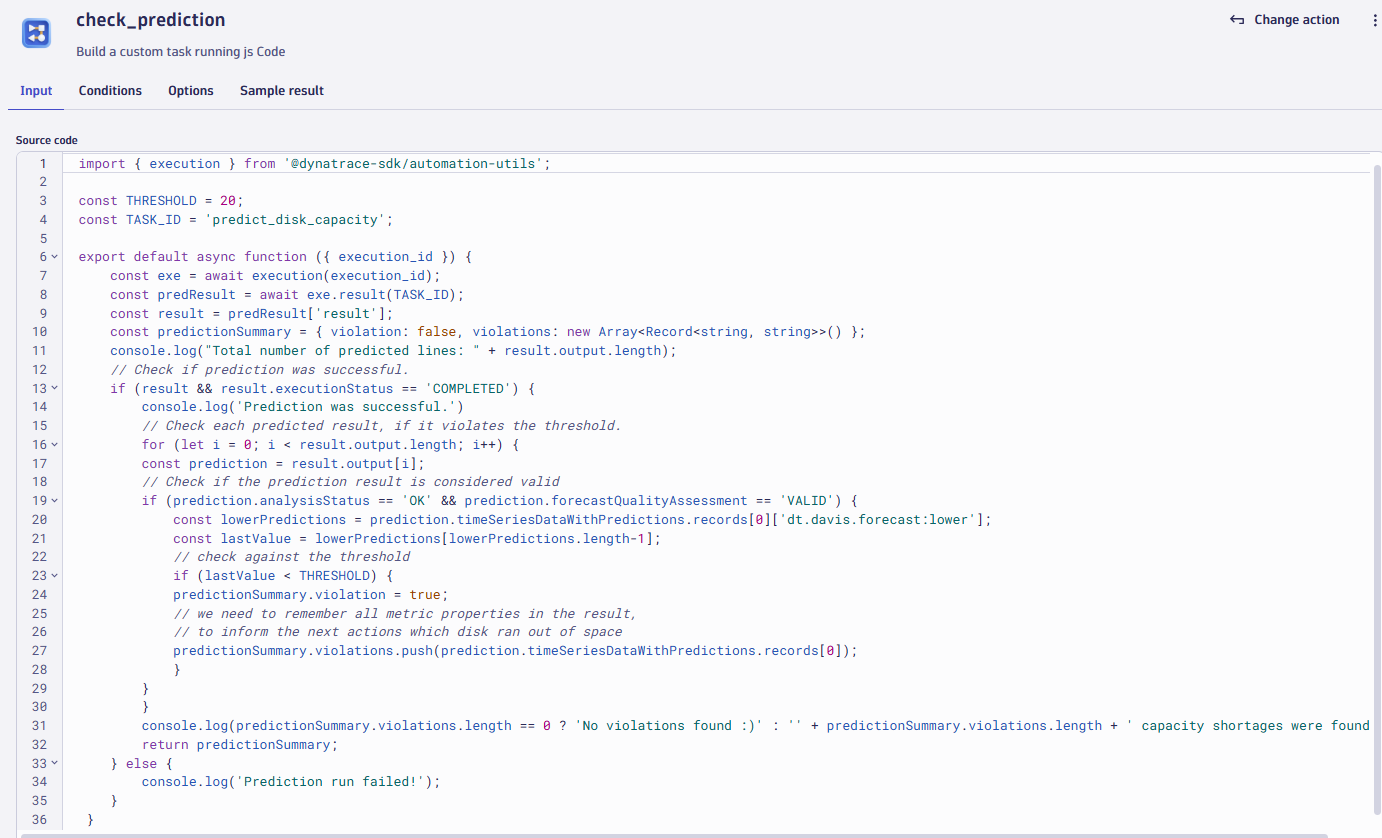Image resolution: width=1382 pixels, height=838 pixels.
Task: Collapse the function block at line 6
Action: click(x=55, y=257)
